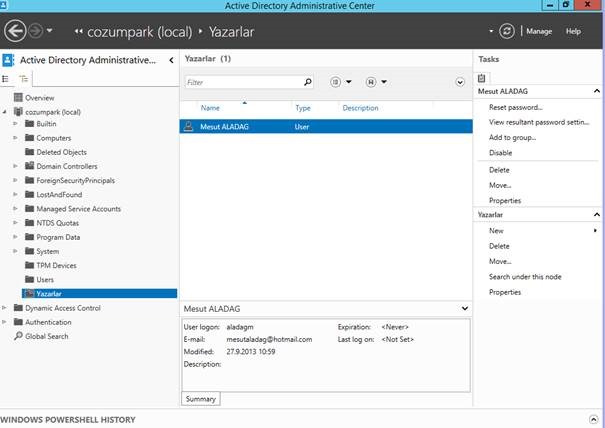
Task: Click Delete under Yazarlar tasks
Action: [499, 246]
